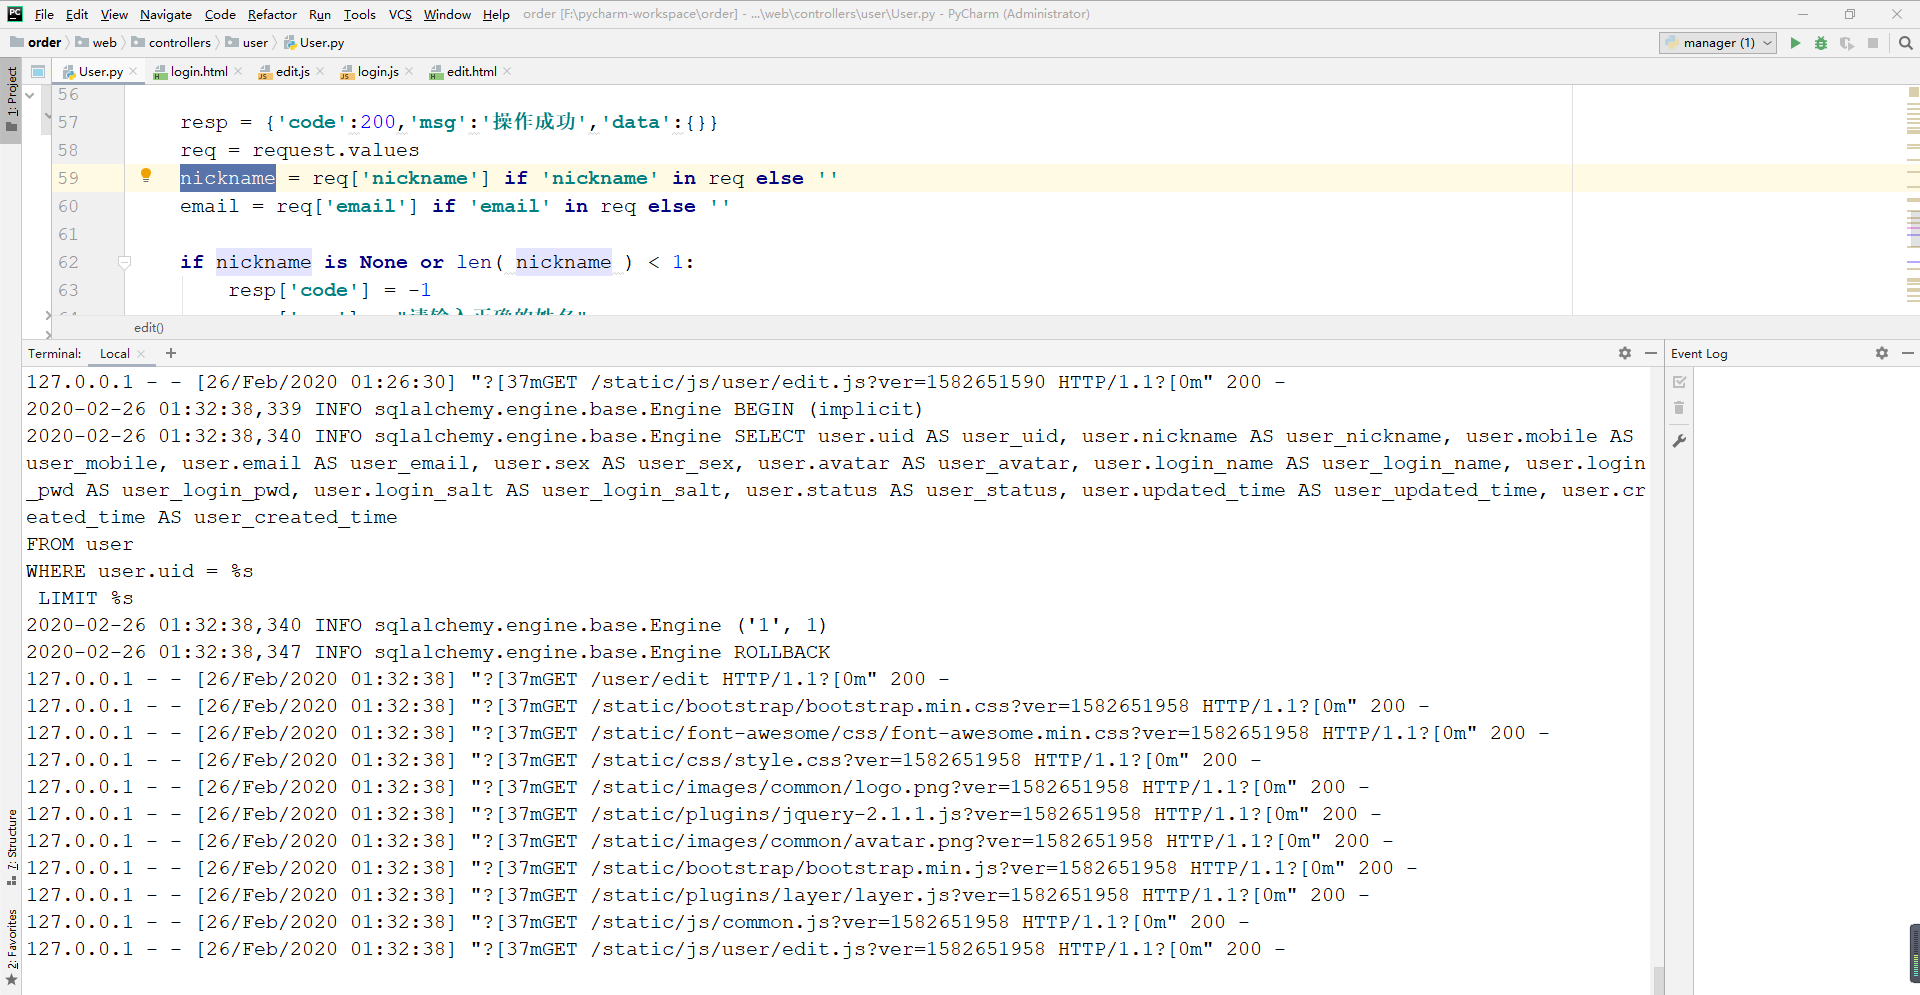
Task: Add a new terminal session with plus icon
Action: point(171,353)
